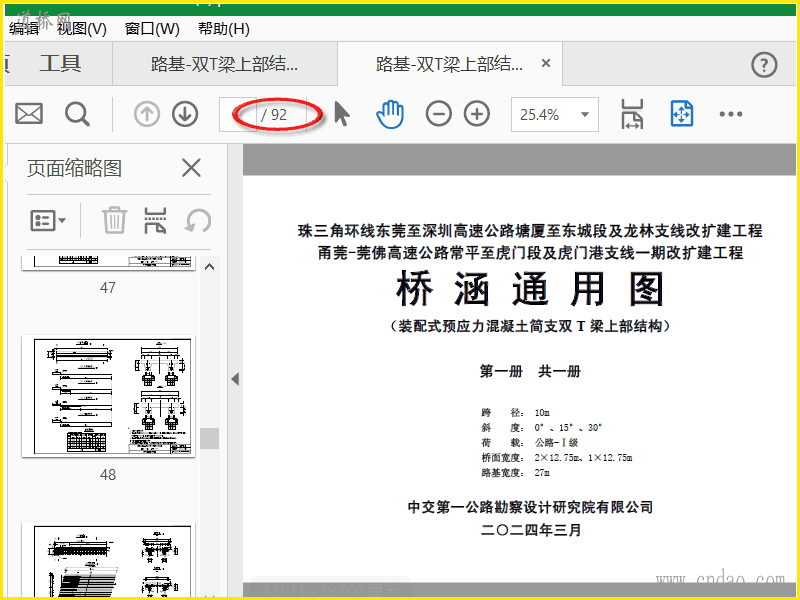Close the active document tab
Screen dimensions: 800x600
(545, 63)
